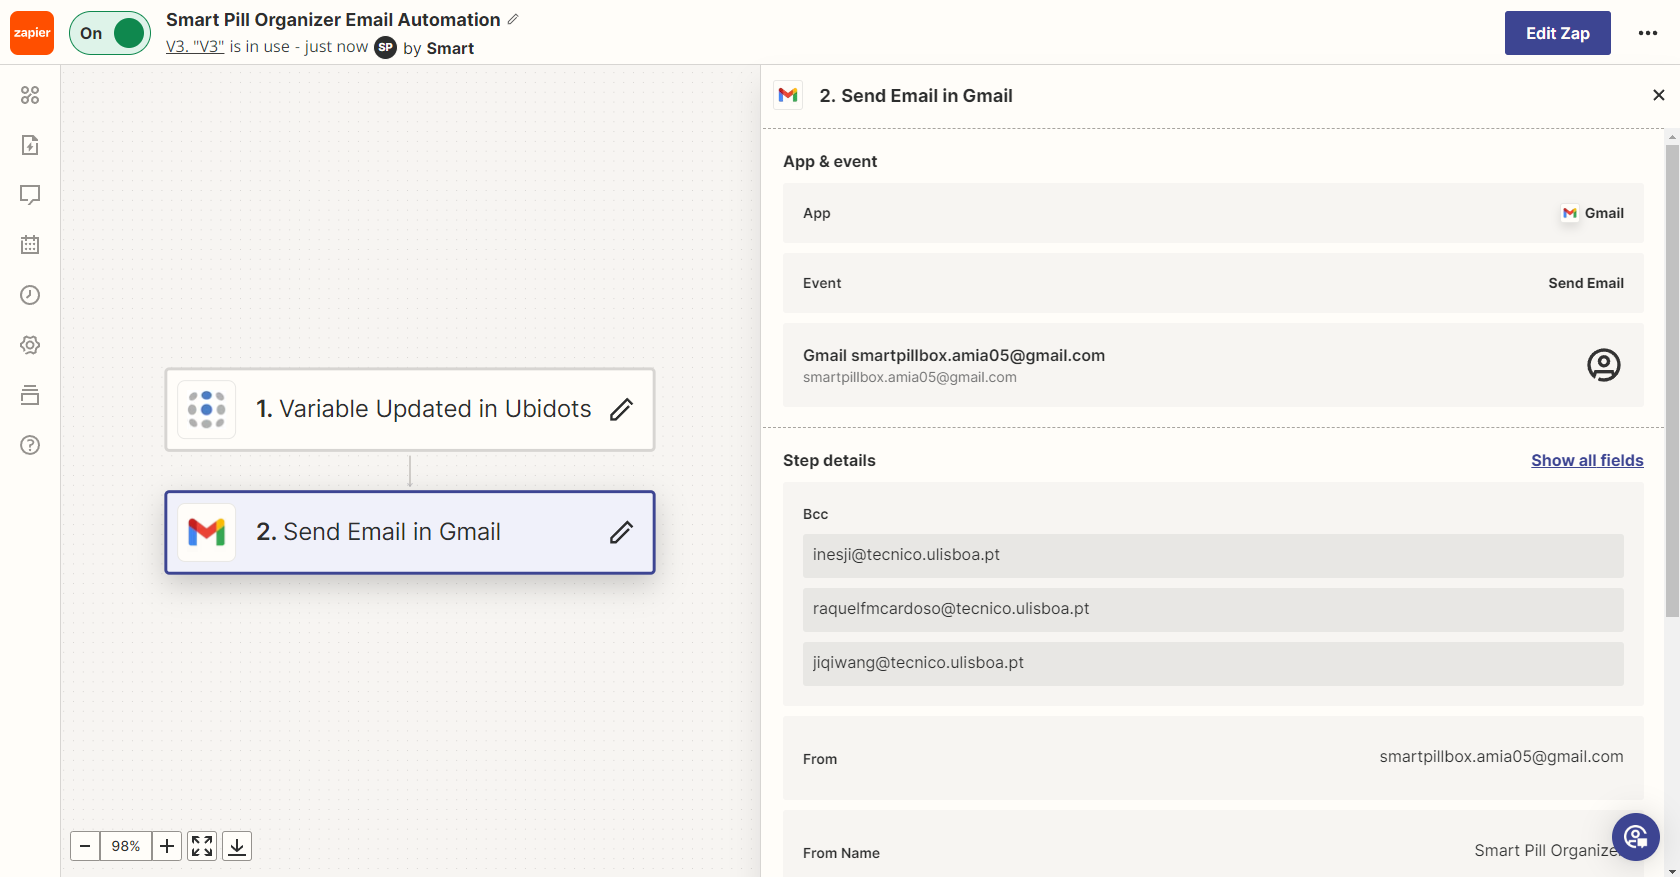
Task: Click the inesji@tecnico.ulisboa.pt Bcc field
Action: [1213, 555]
